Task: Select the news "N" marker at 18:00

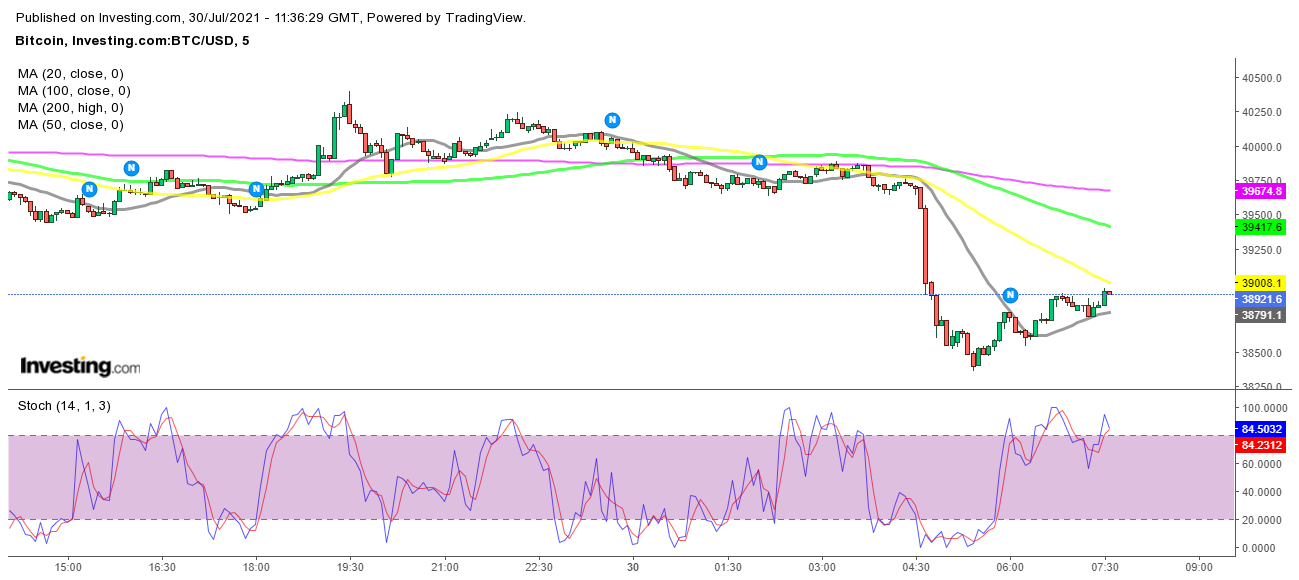Action: (256, 188)
